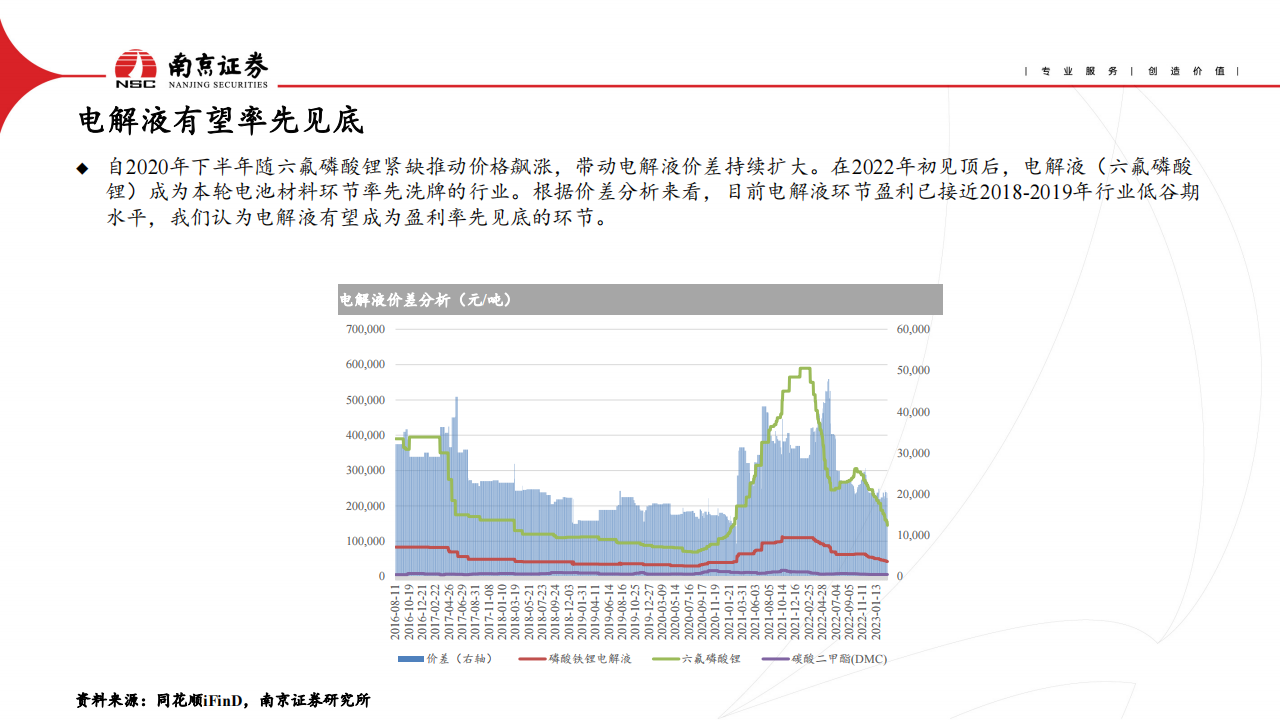1280x720 pixels.
Task: Click the red 磷酸铁锂电解液 legend line
Action: tap(533, 659)
